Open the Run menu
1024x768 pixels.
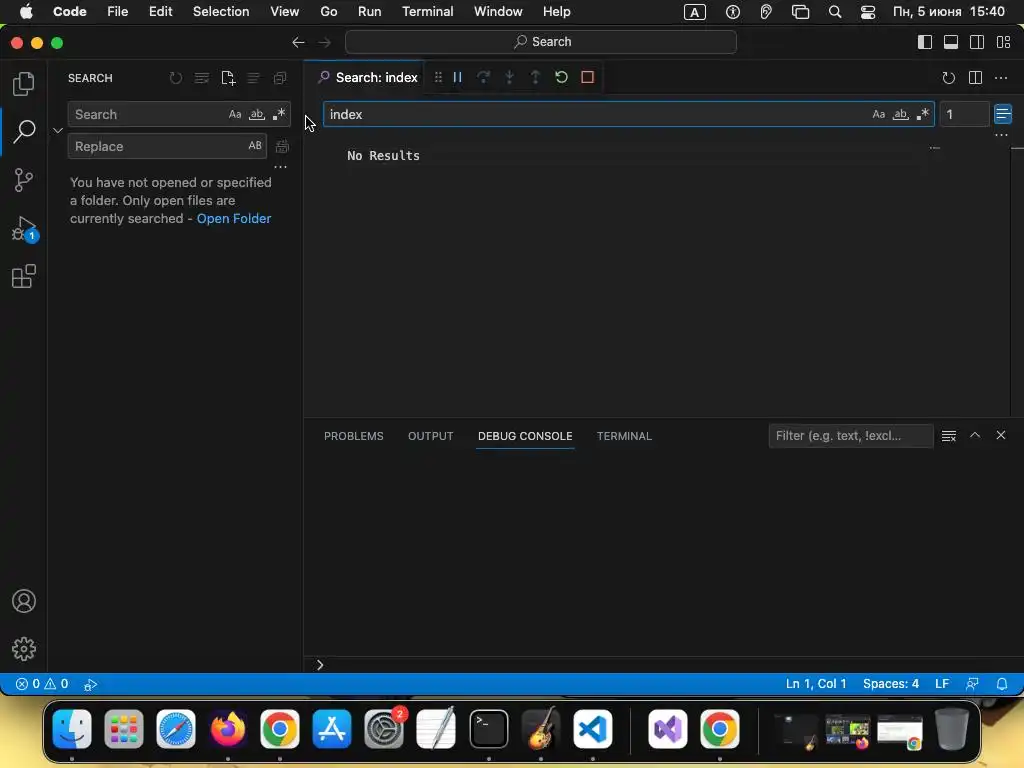[x=369, y=12]
